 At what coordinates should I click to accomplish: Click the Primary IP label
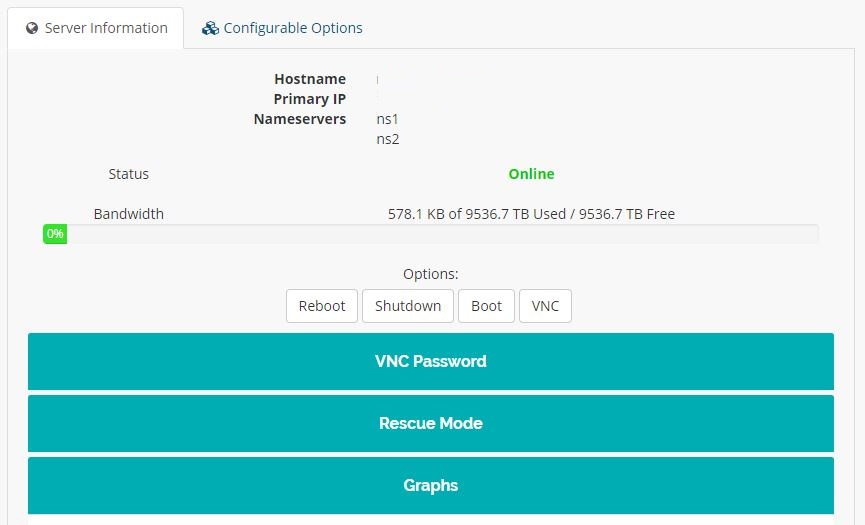[x=309, y=99]
